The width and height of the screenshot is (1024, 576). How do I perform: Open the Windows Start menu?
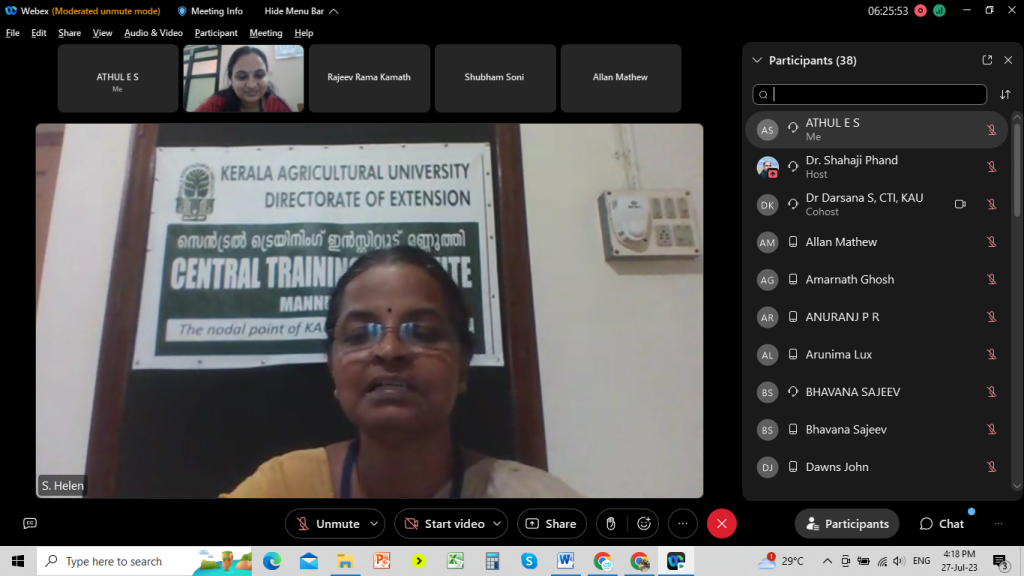[x=18, y=561]
